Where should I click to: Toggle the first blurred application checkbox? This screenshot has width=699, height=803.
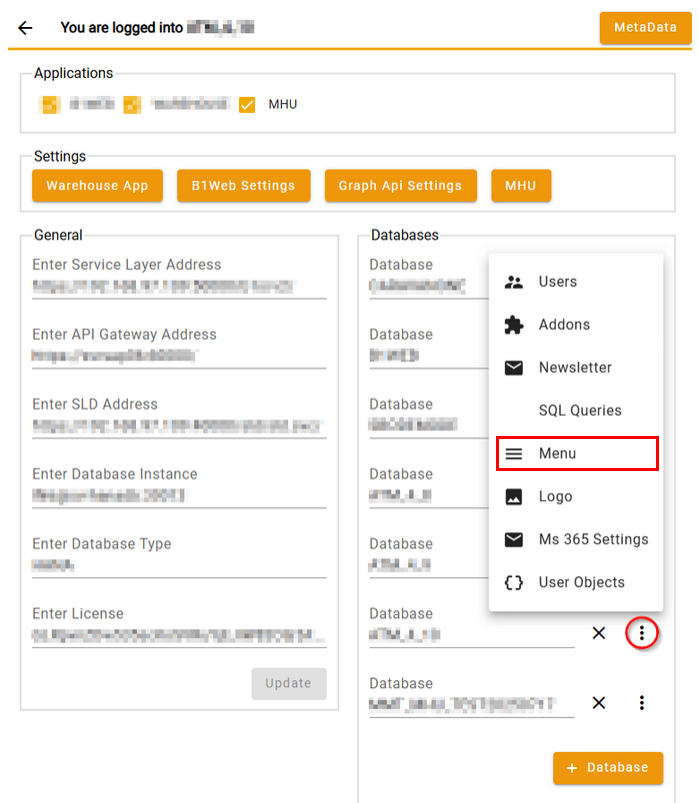pos(50,105)
